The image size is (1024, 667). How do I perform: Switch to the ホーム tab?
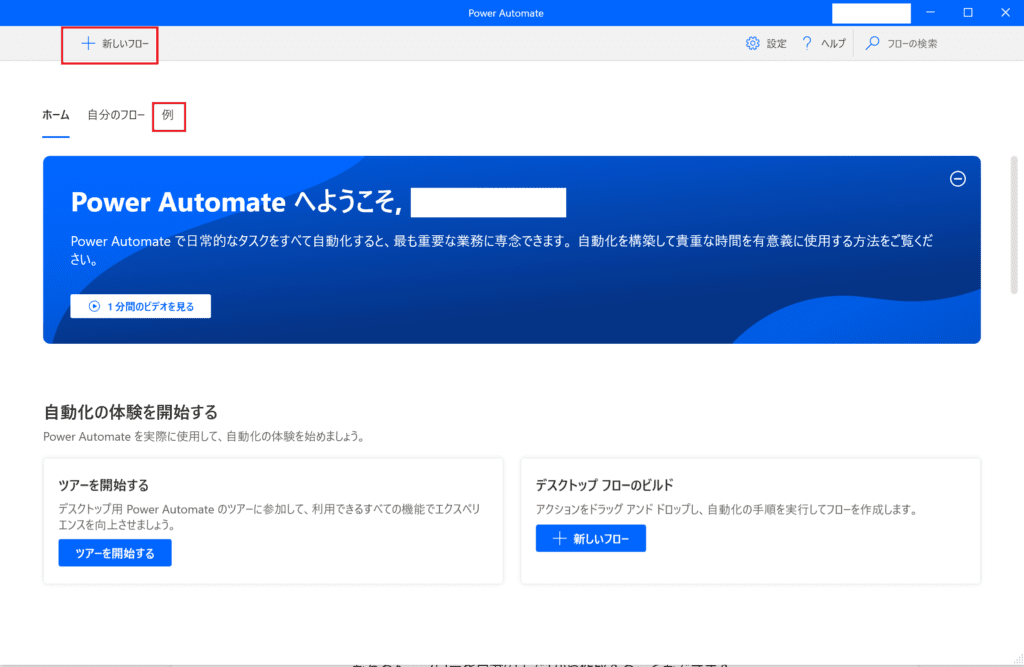pyautogui.click(x=56, y=115)
